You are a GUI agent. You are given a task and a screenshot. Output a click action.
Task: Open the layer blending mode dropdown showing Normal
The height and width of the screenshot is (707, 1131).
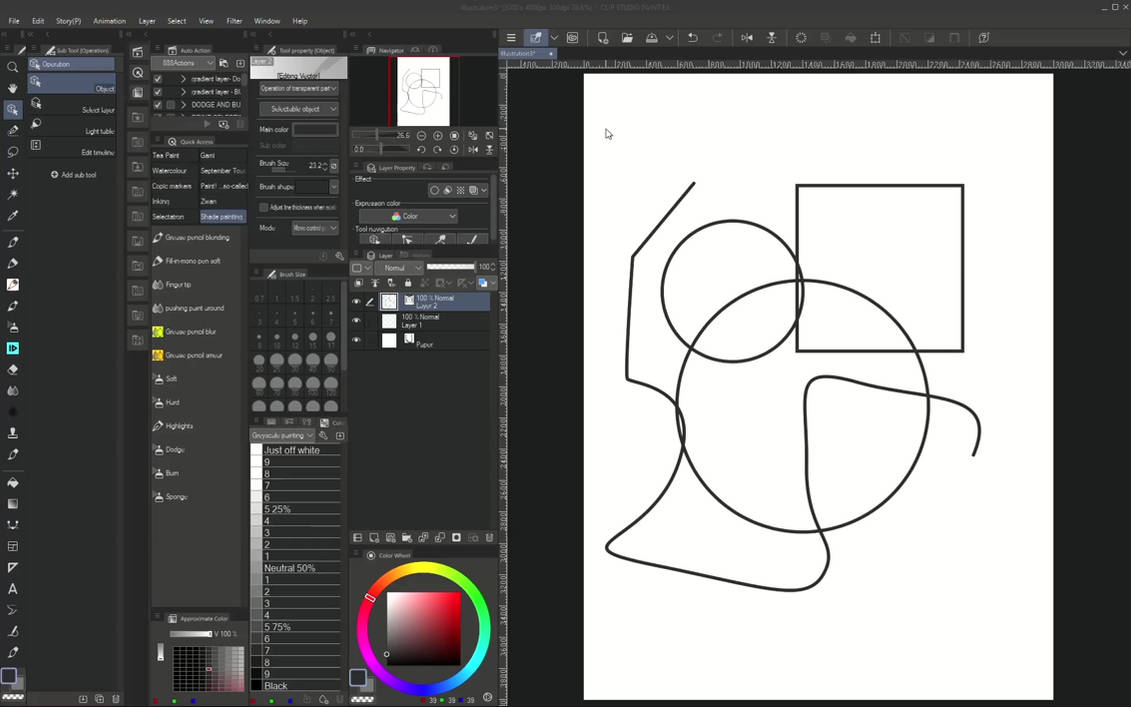[x=400, y=267]
